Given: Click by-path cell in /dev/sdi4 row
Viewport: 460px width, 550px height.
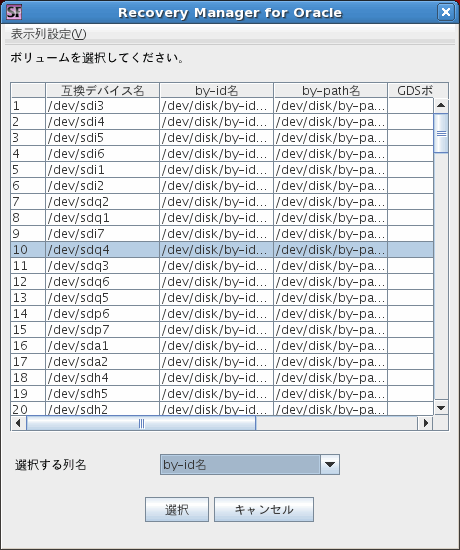Looking at the screenshot, I should [x=331, y=122].
